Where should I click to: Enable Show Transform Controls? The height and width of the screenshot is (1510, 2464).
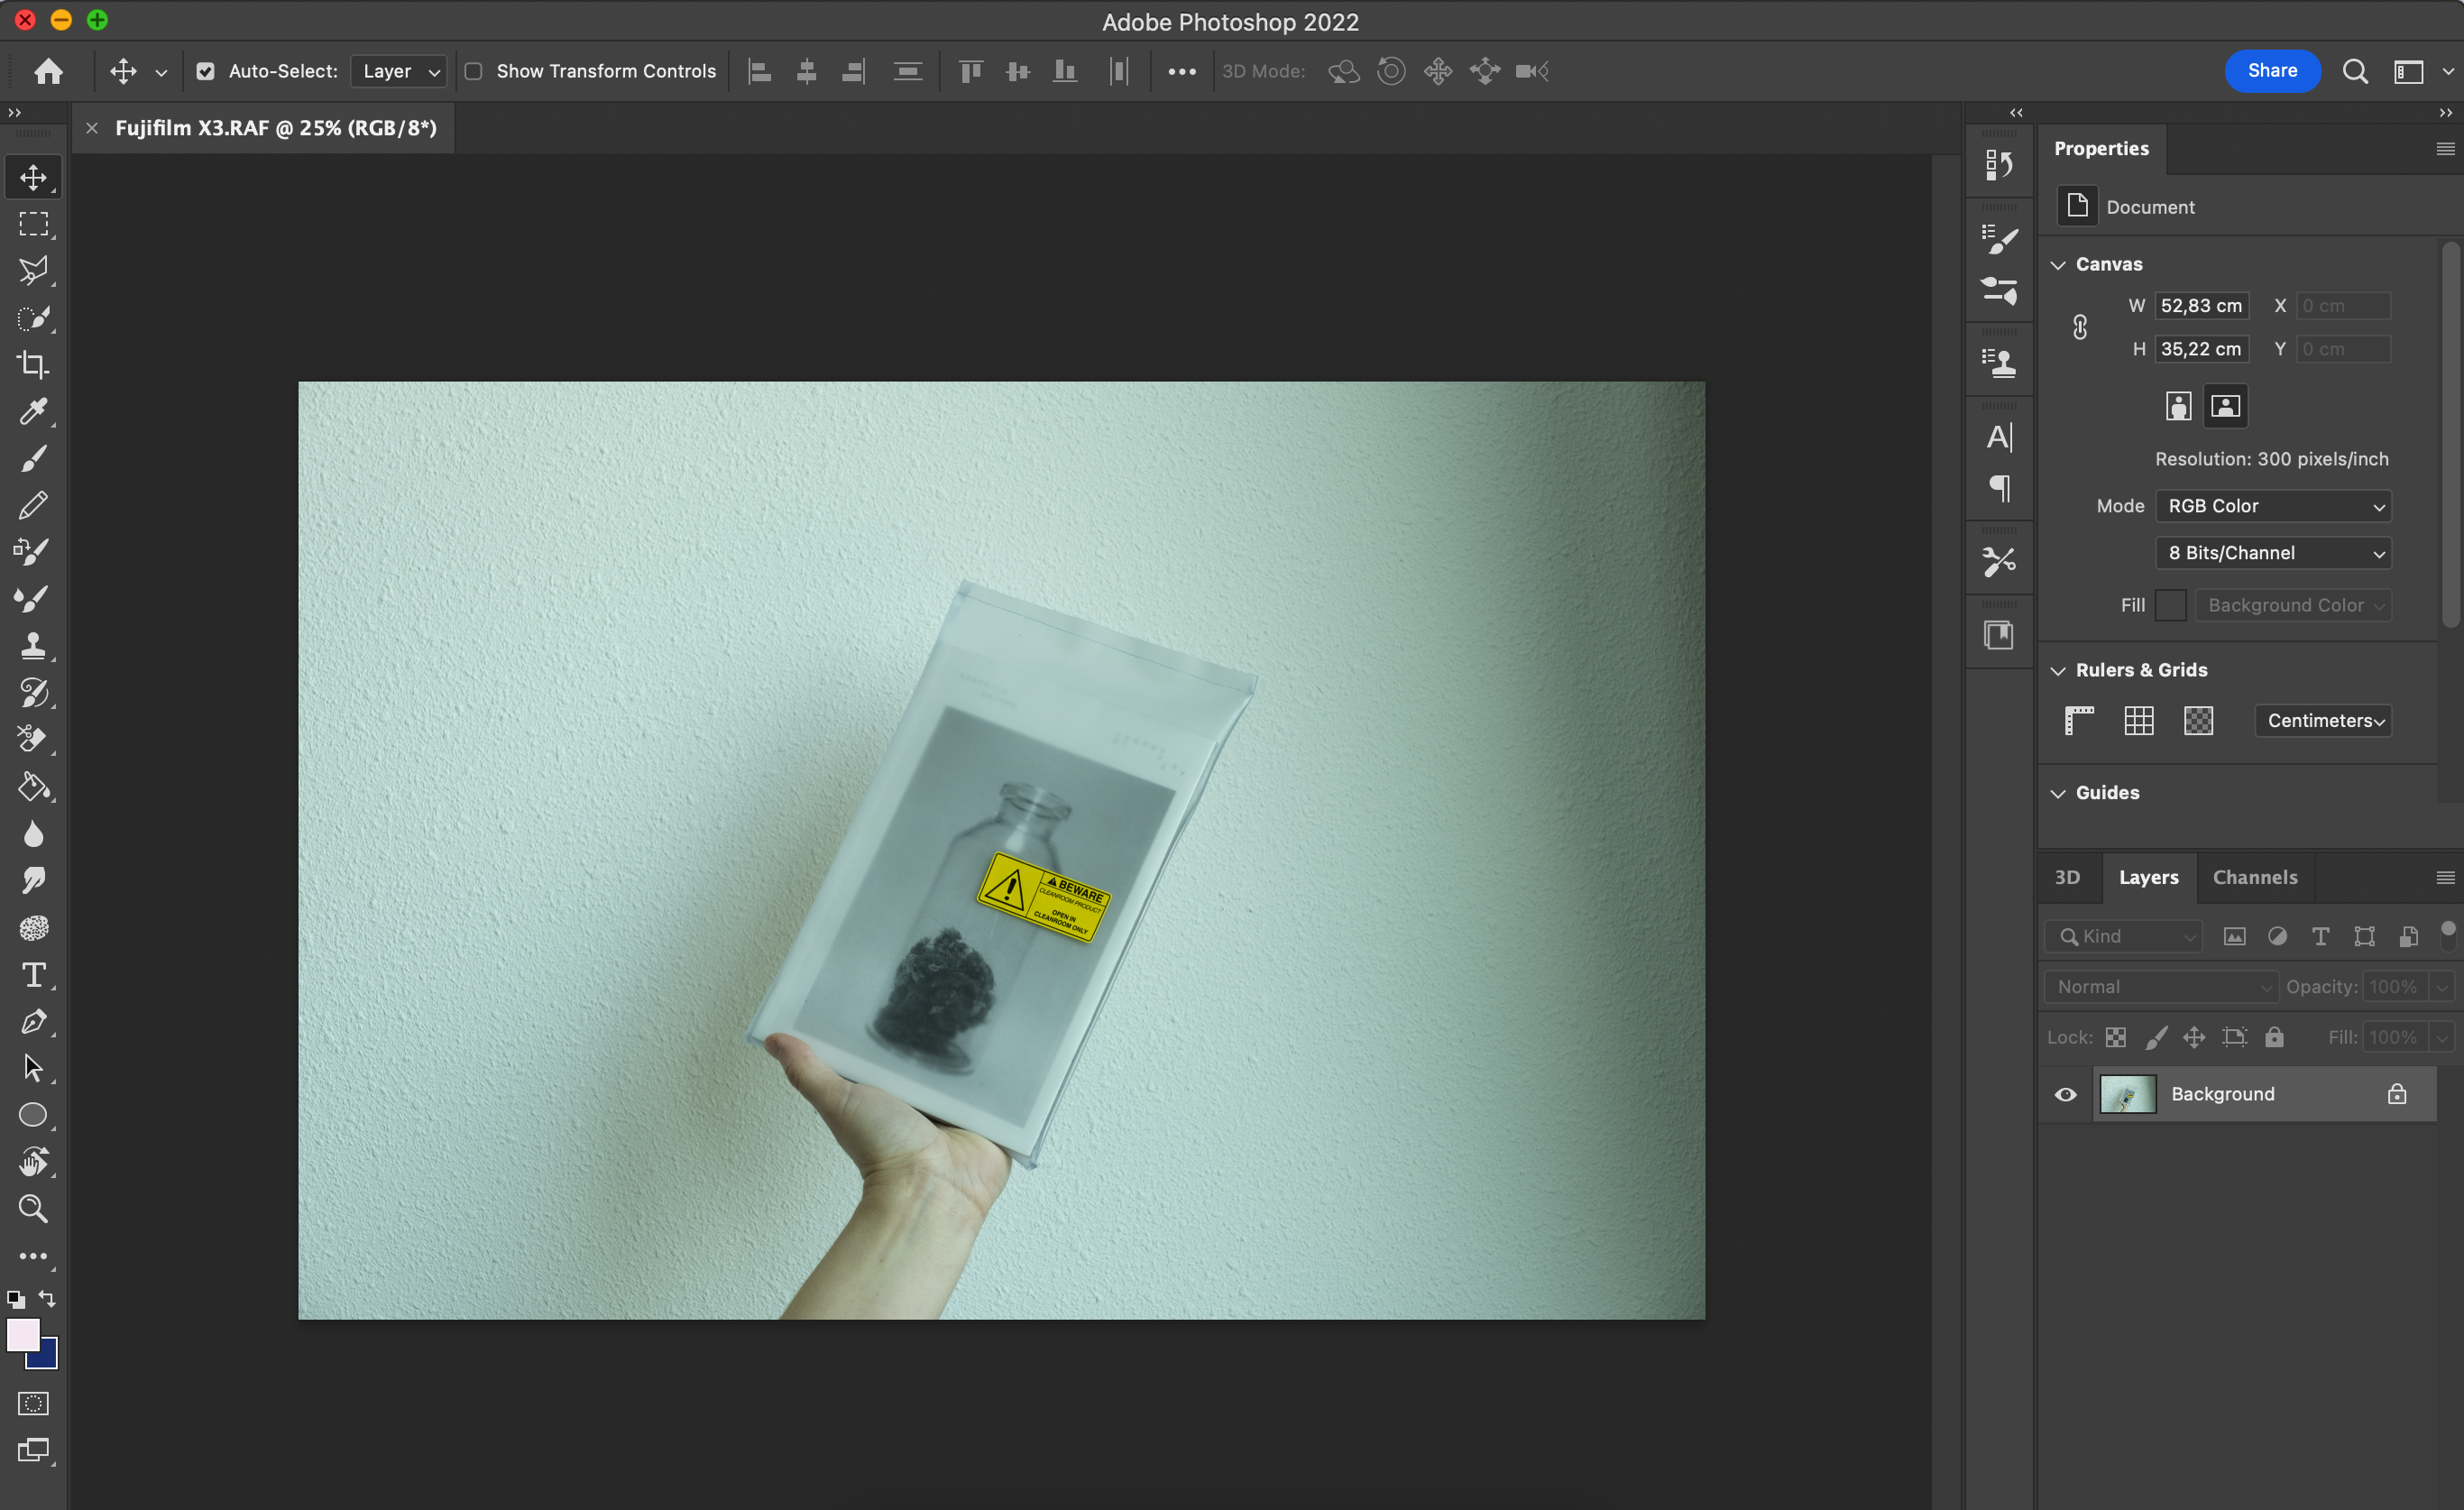click(x=474, y=71)
